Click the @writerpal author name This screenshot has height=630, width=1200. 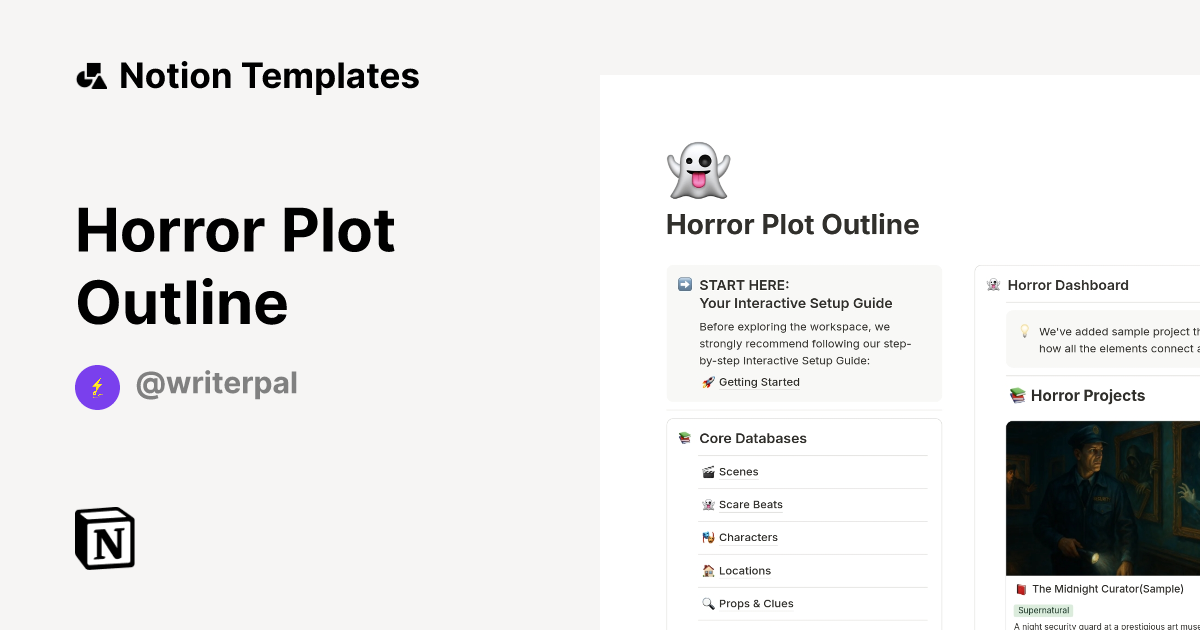coord(216,384)
